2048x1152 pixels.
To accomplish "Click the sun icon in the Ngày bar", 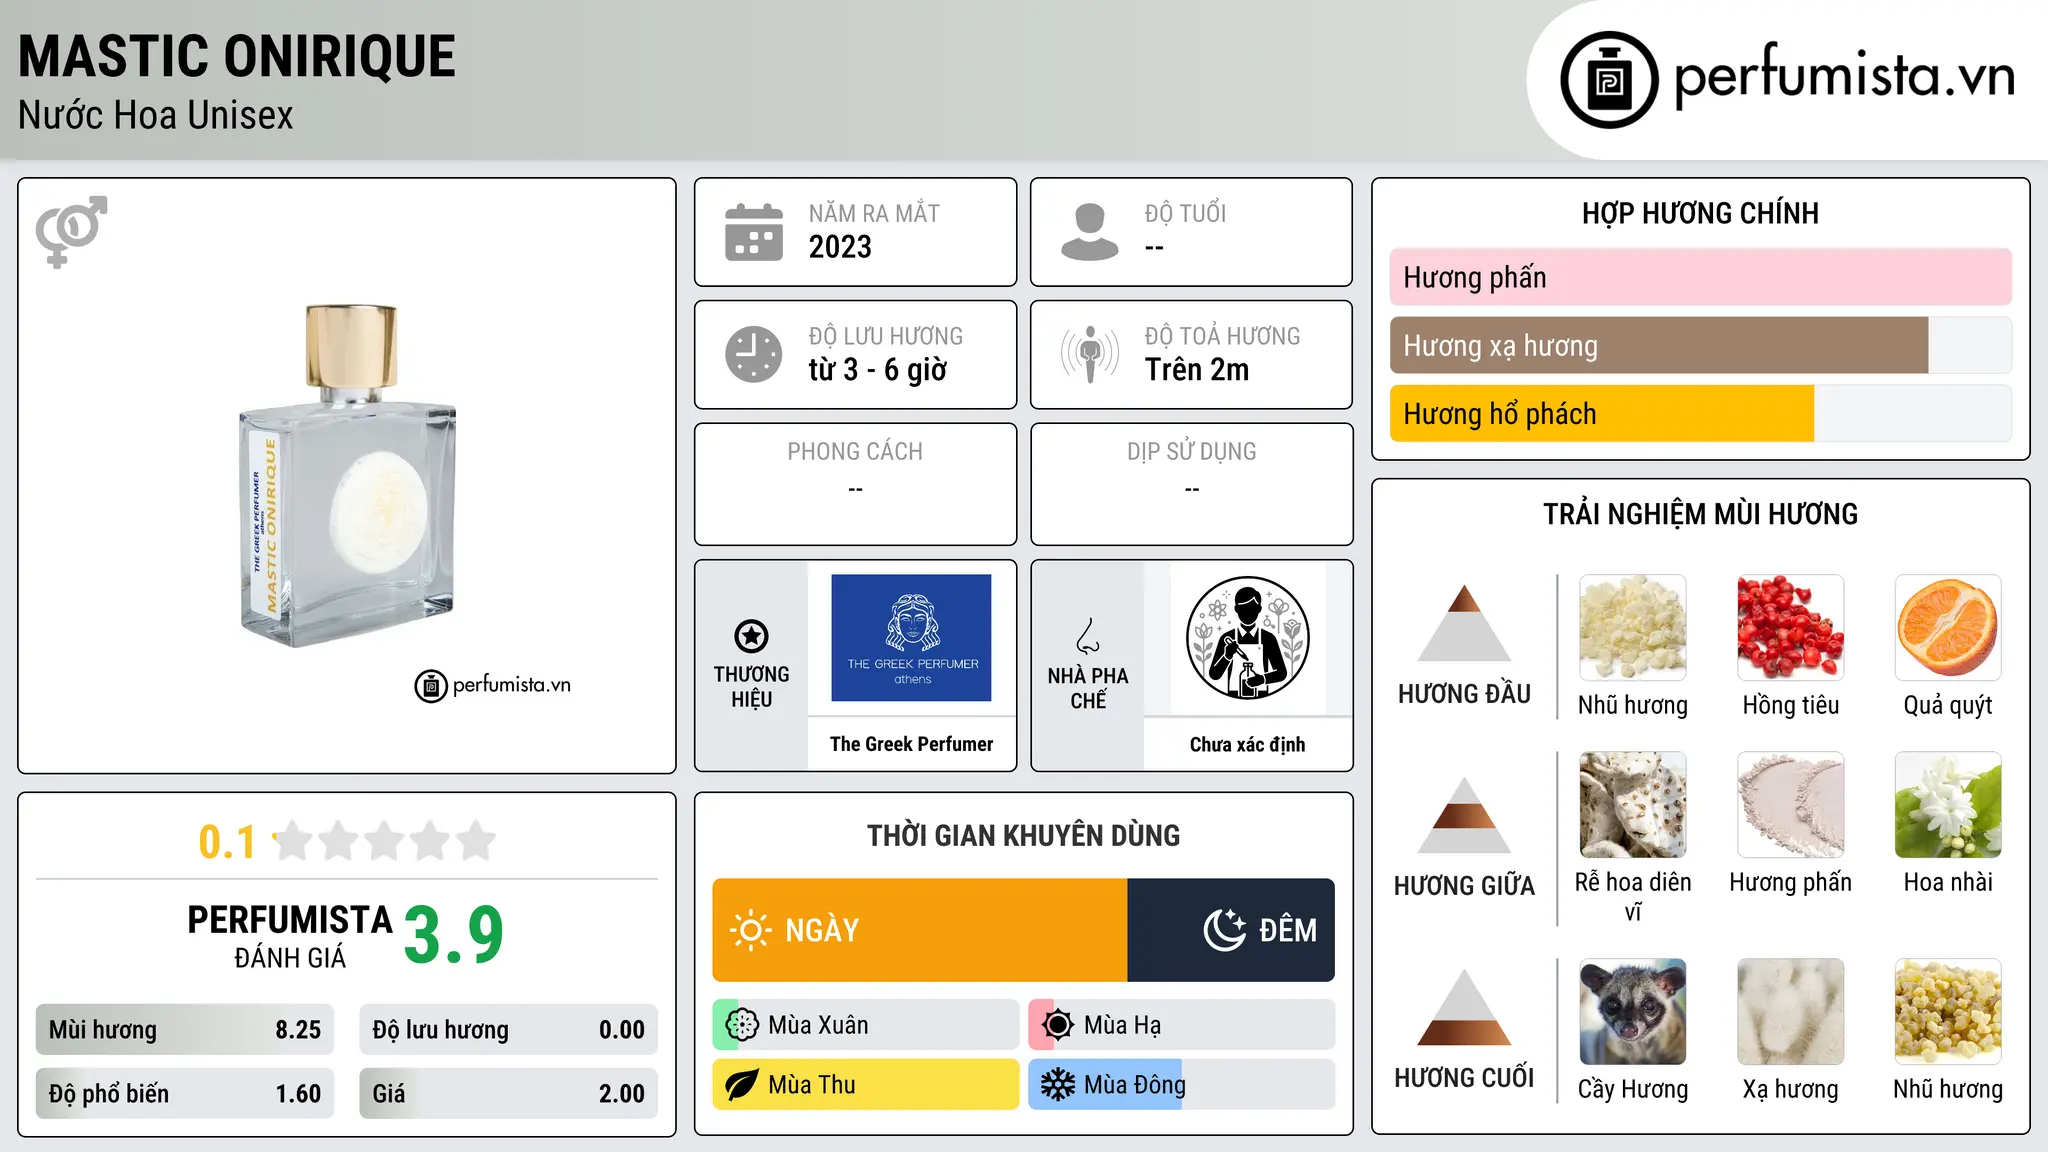I will [x=750, y=930].
